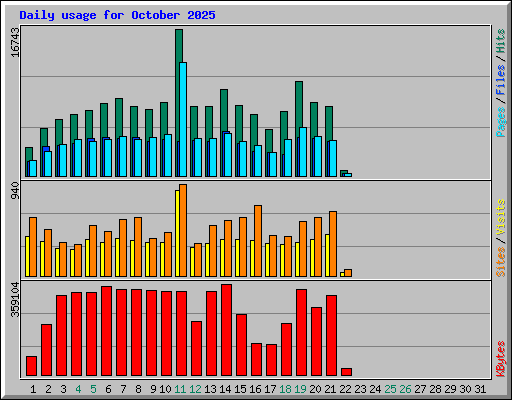Click the orange sites bar for day 21
The width and height of the screenshot is (512, 400).
tap(333, 244)
